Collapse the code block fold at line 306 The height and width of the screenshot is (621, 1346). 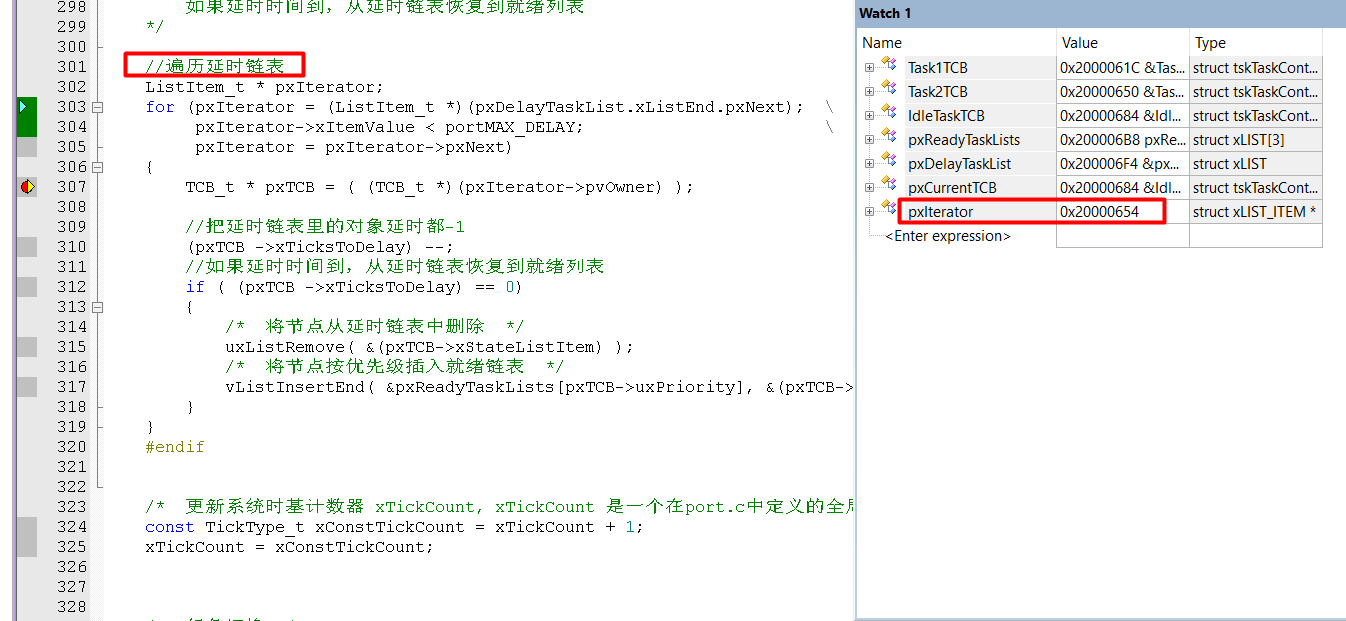tap(98, 167)
